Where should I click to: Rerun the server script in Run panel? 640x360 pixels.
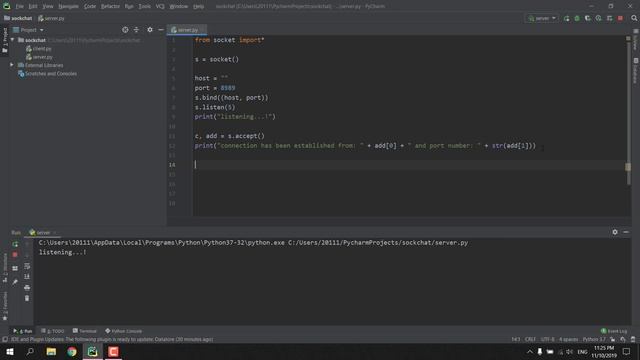[x=15, y=244]
